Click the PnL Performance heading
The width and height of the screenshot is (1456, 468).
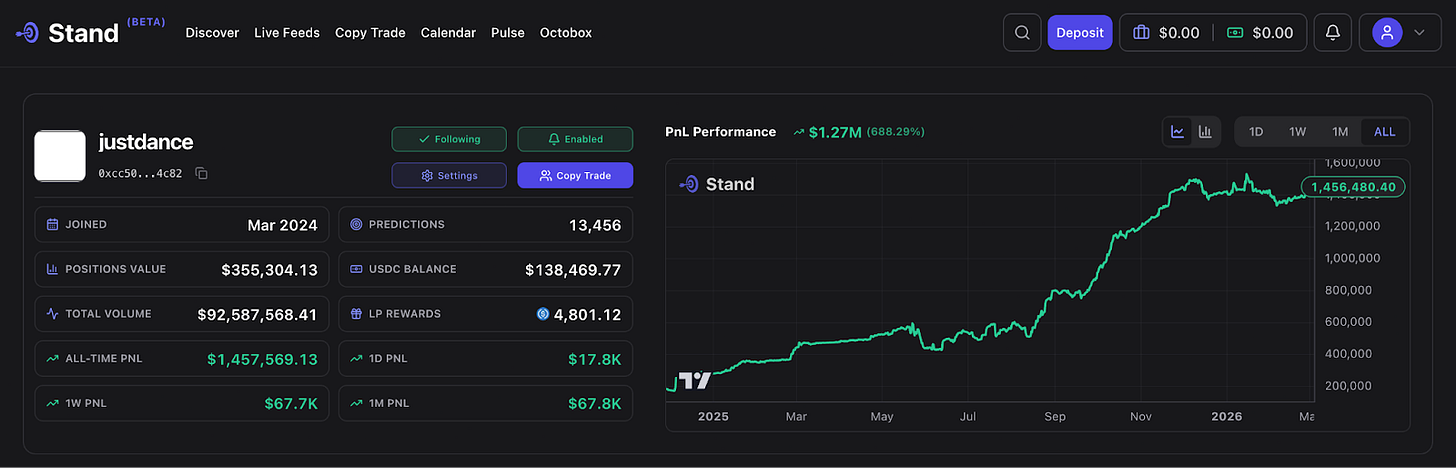point(720,132)
